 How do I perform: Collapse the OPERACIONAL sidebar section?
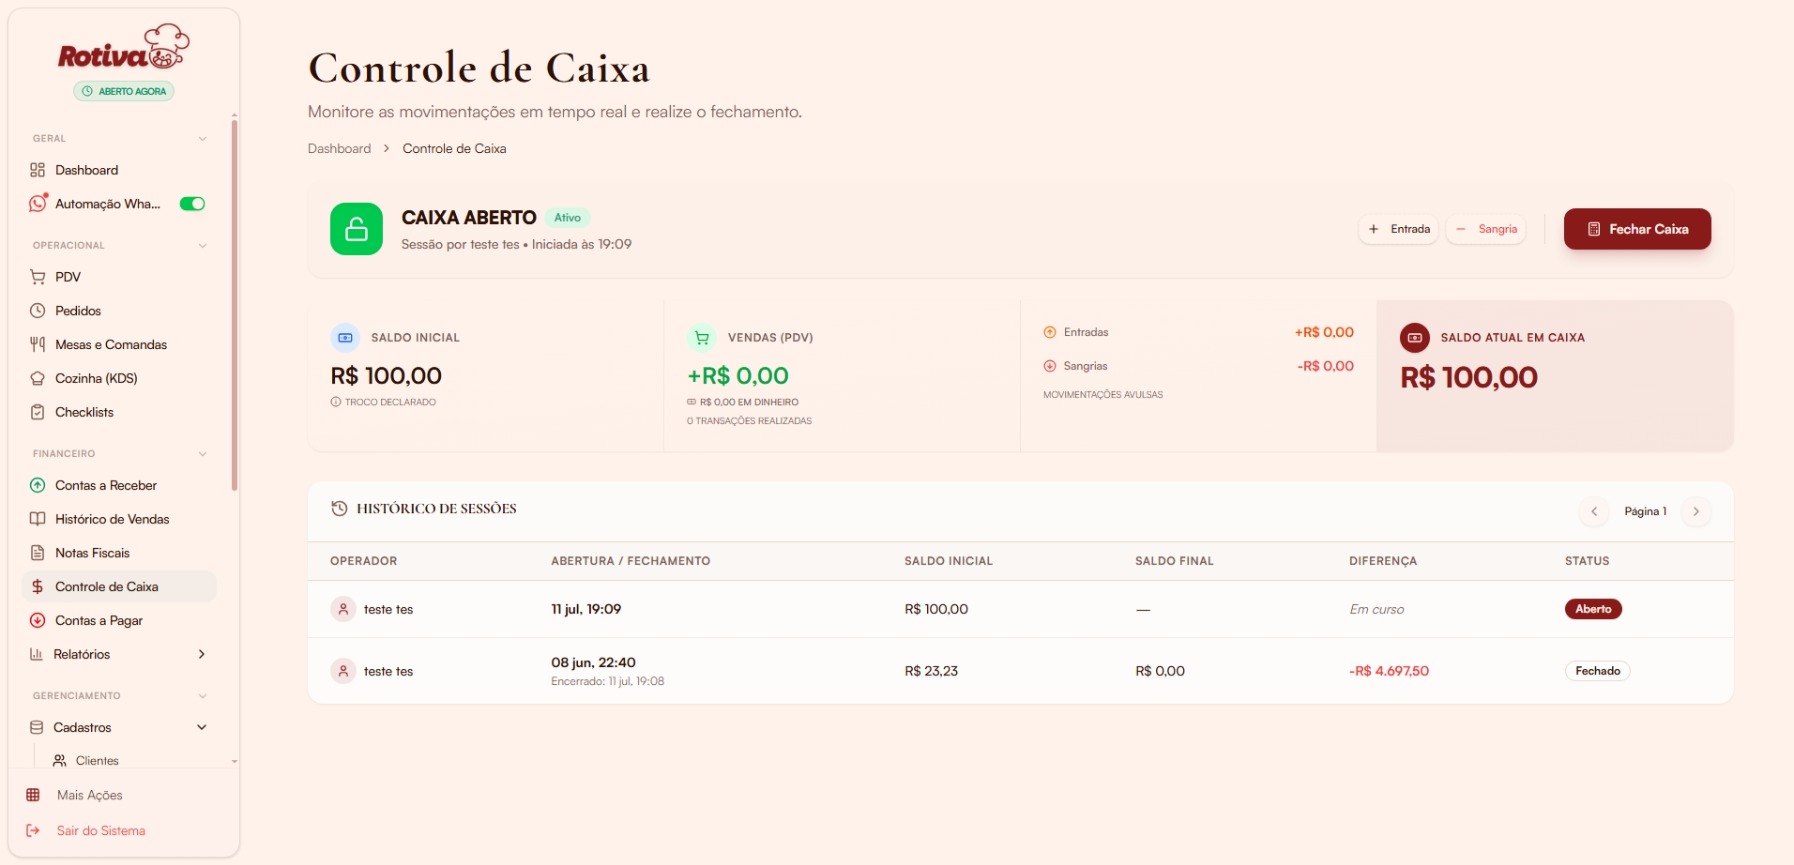(203, 246)
